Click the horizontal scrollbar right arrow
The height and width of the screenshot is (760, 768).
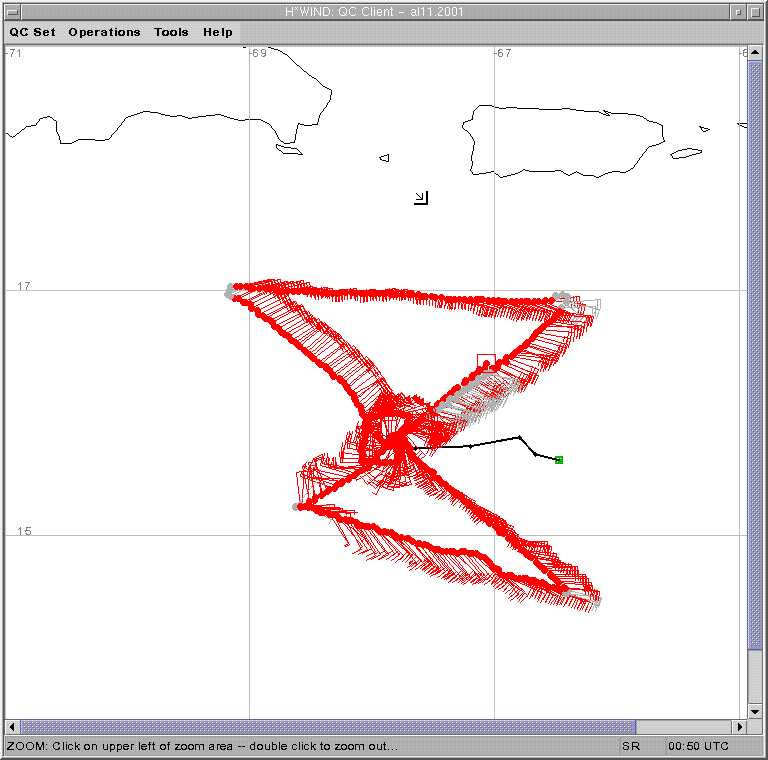click(x=740, y=727)
